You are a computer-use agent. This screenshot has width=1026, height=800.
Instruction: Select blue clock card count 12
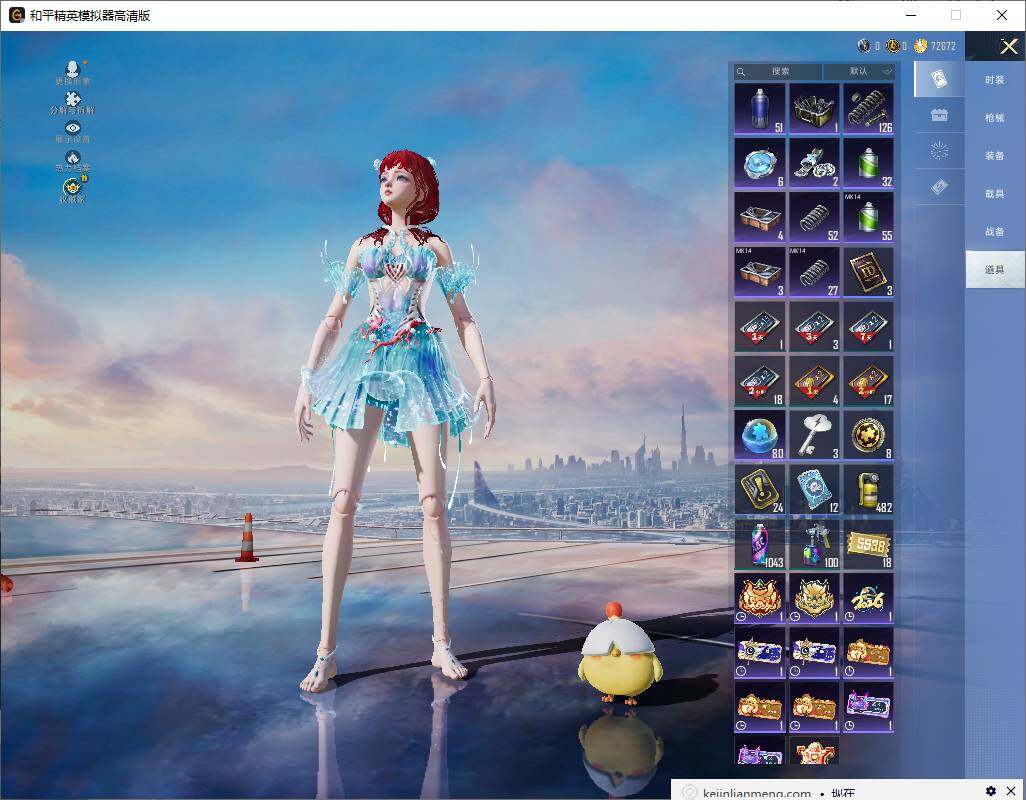[x=814, y=490]
